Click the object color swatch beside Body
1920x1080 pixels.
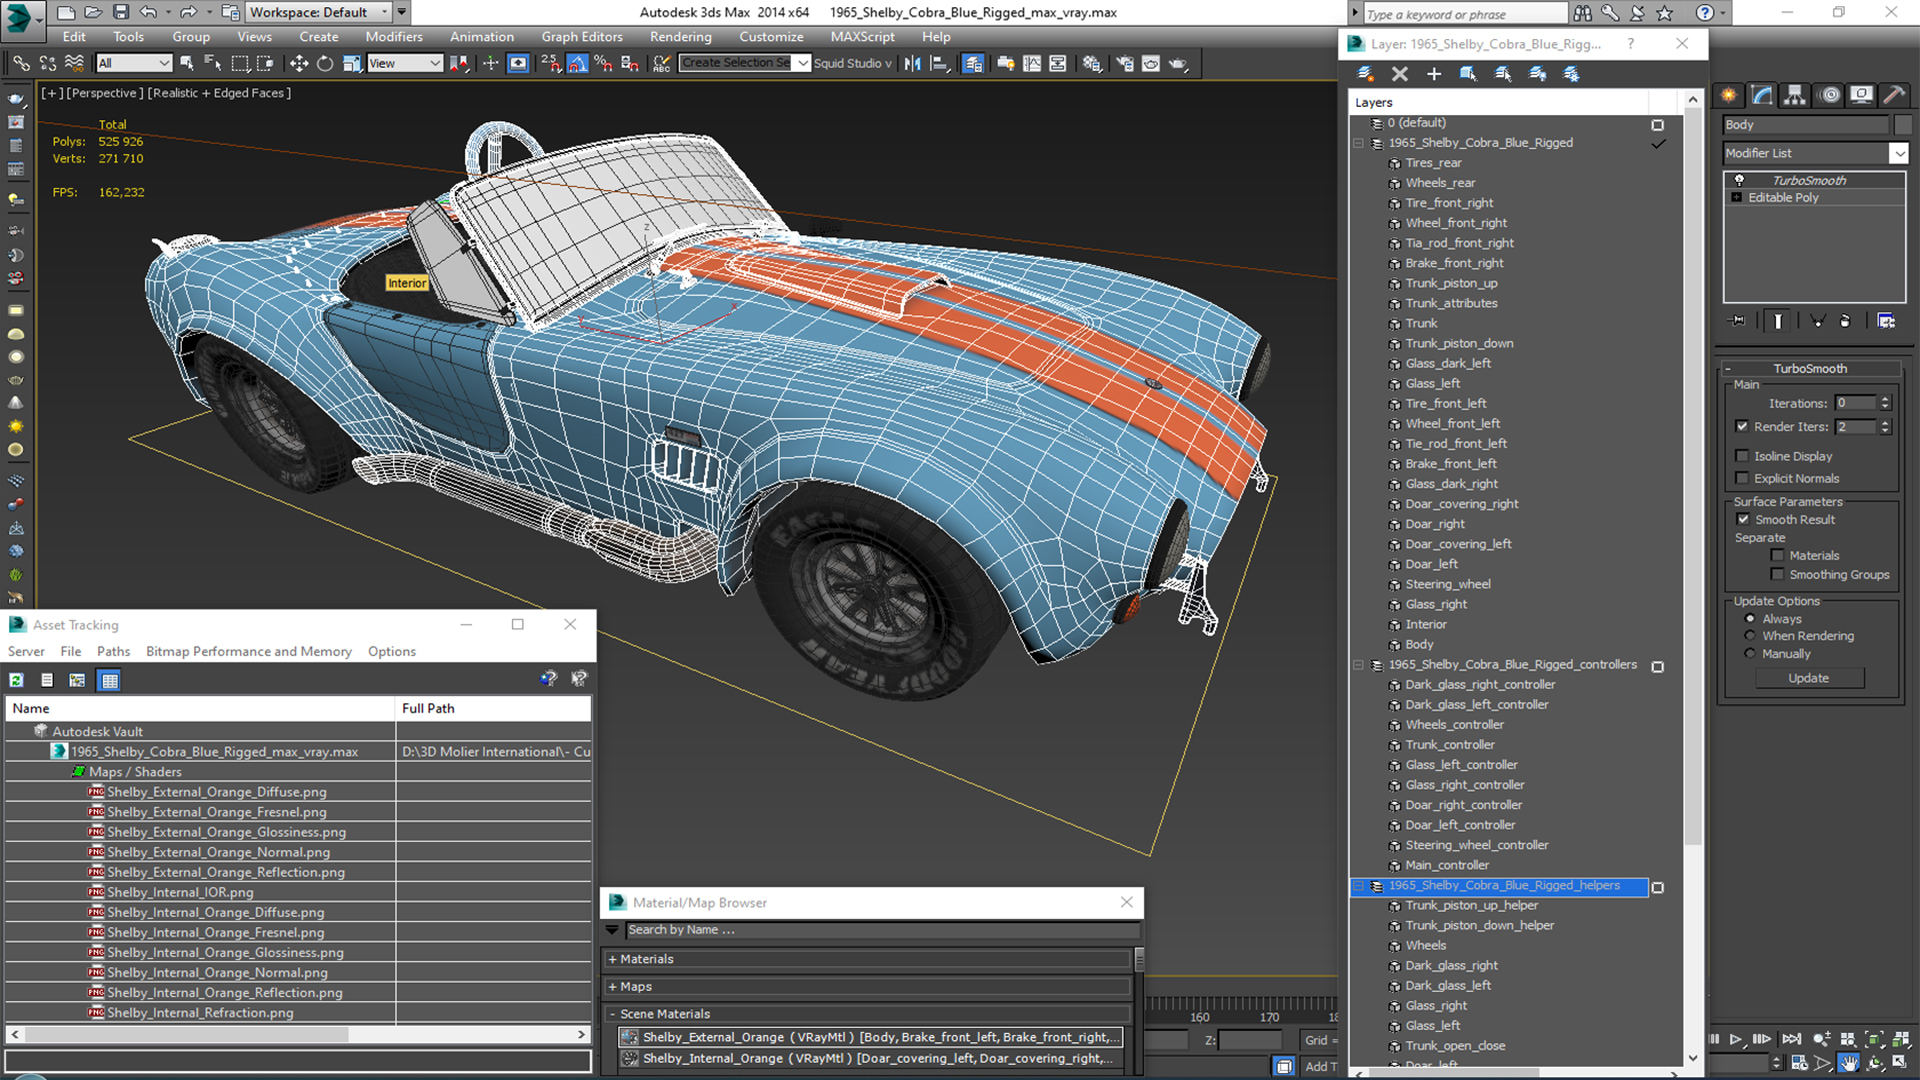(x=1902, y=125)
